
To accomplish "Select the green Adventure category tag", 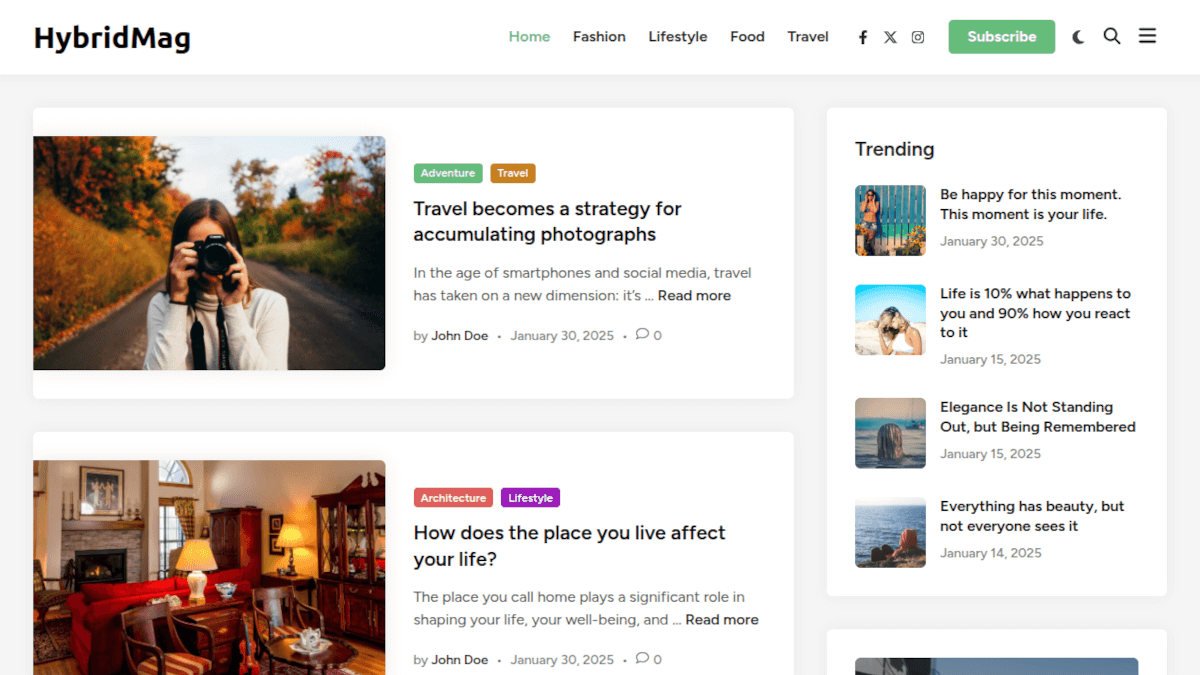I will click(x=448, y=173).
